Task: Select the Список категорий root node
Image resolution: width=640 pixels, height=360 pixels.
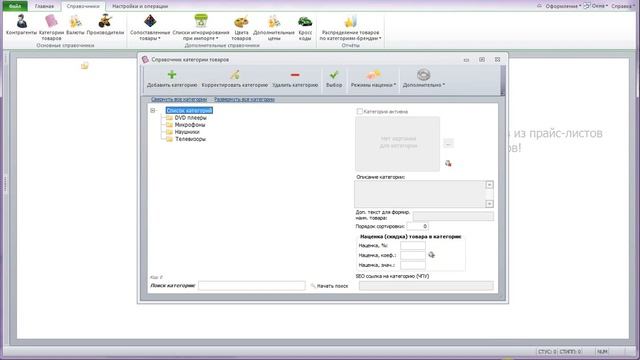Action: (189, 110)
